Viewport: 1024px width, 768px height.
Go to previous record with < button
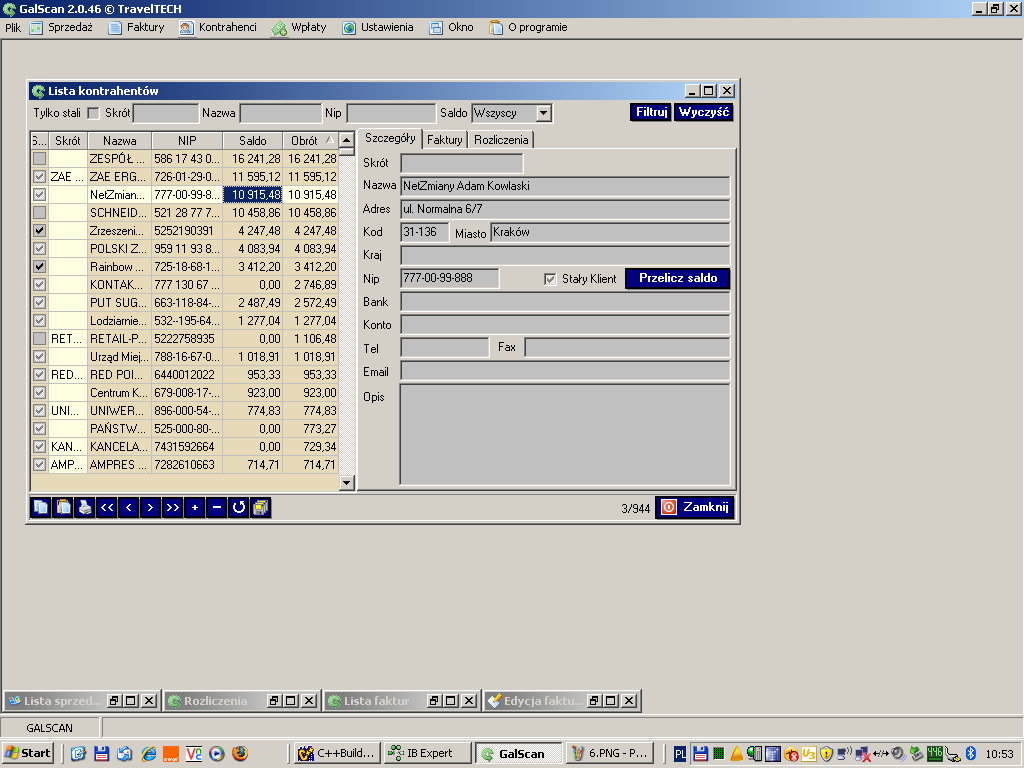[129, 507]
